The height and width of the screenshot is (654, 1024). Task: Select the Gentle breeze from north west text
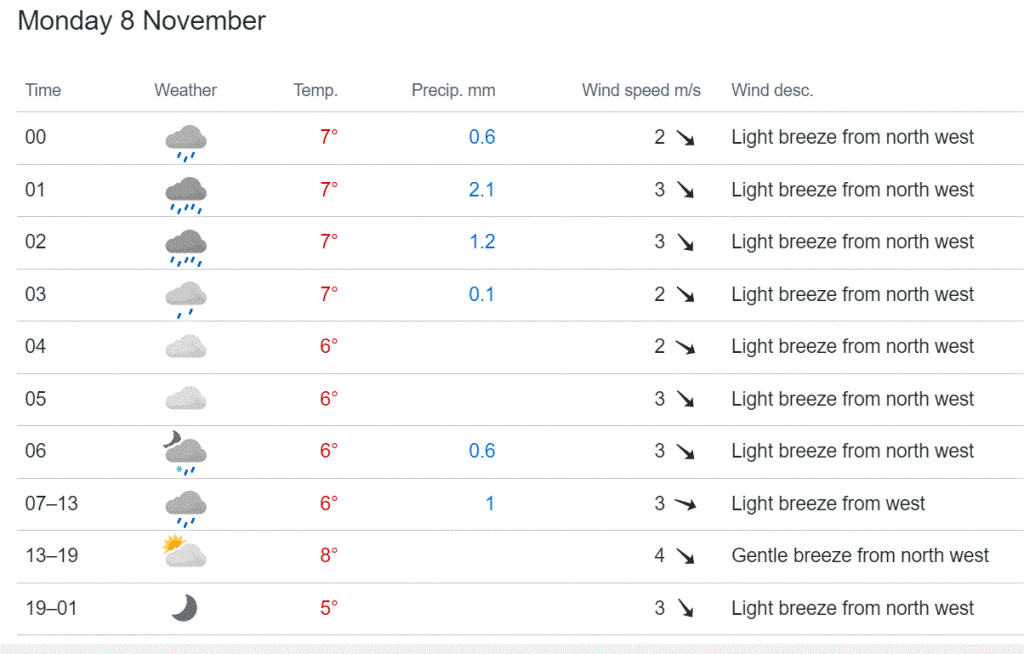click(x=860, y=555)
